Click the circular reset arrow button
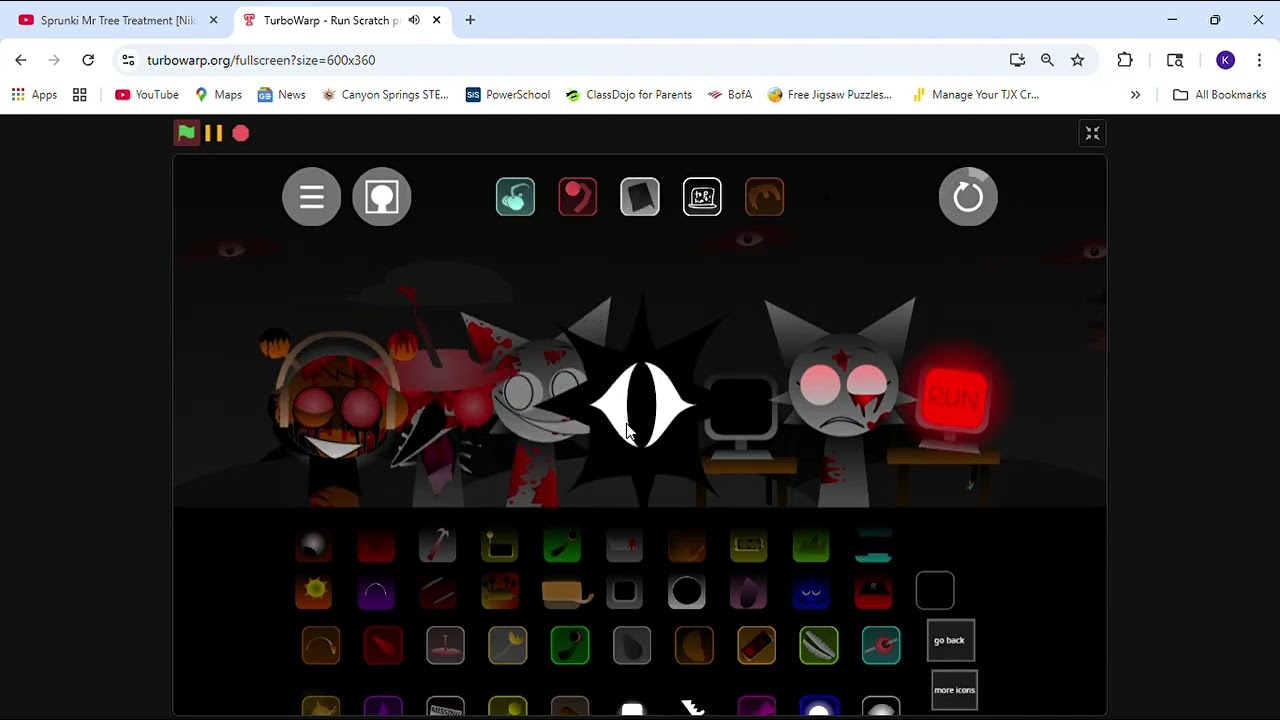 (968, 197)
